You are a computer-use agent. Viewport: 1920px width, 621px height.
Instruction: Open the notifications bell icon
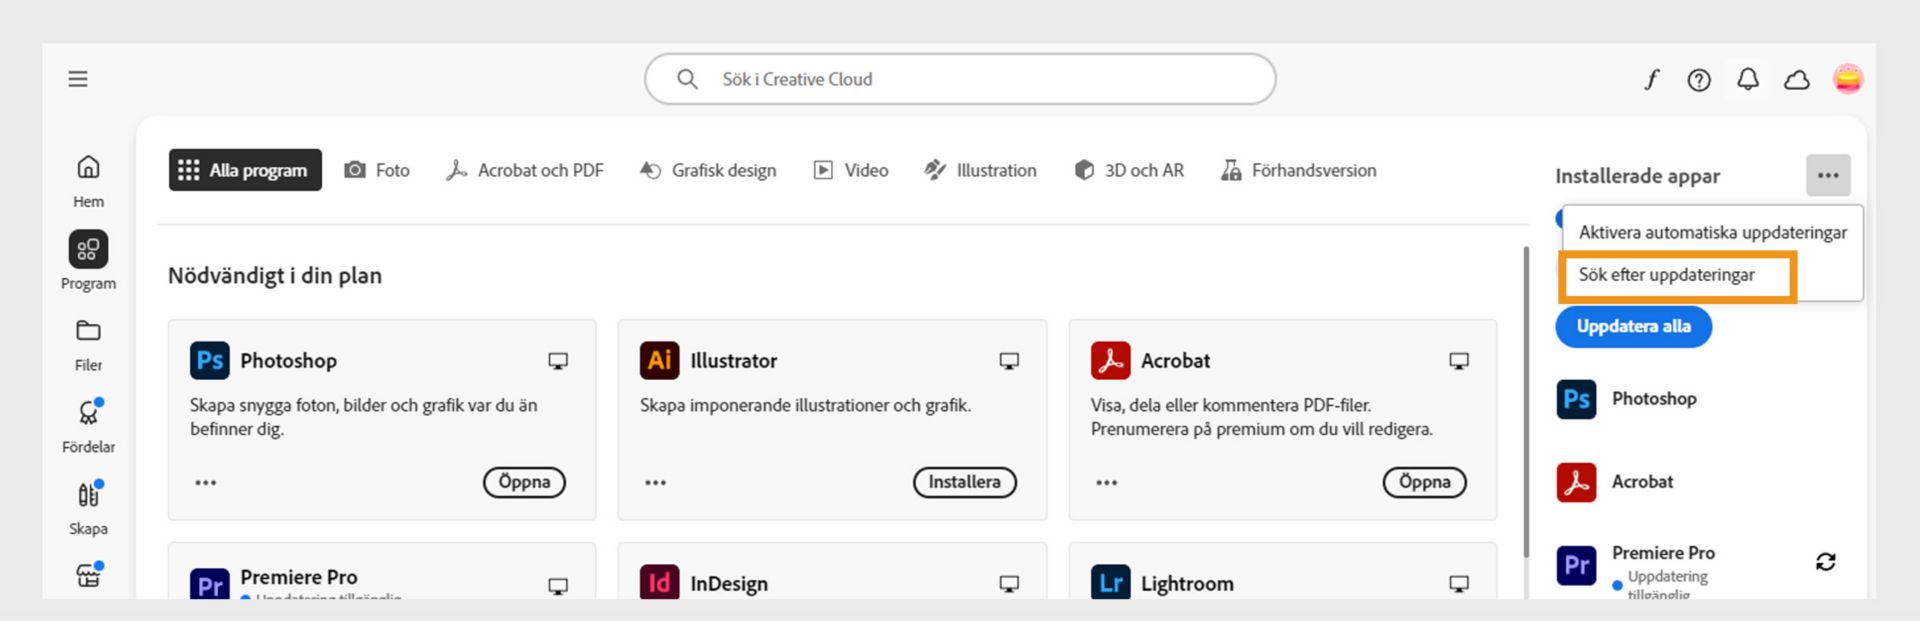[x=1747, y=80]
